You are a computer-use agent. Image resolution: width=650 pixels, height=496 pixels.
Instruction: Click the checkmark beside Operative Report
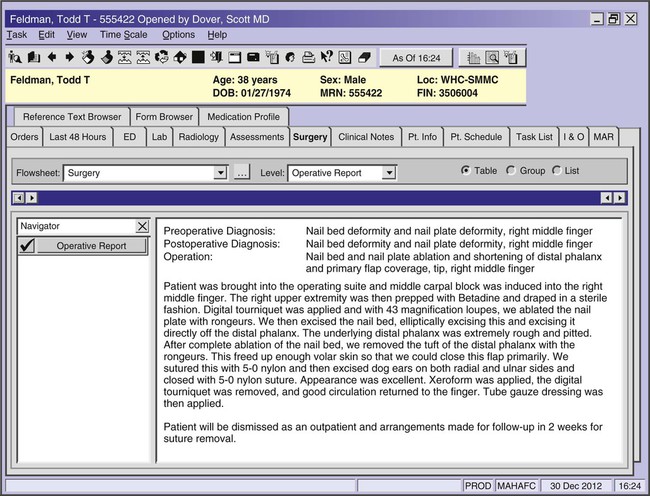[x=27, y=246]
